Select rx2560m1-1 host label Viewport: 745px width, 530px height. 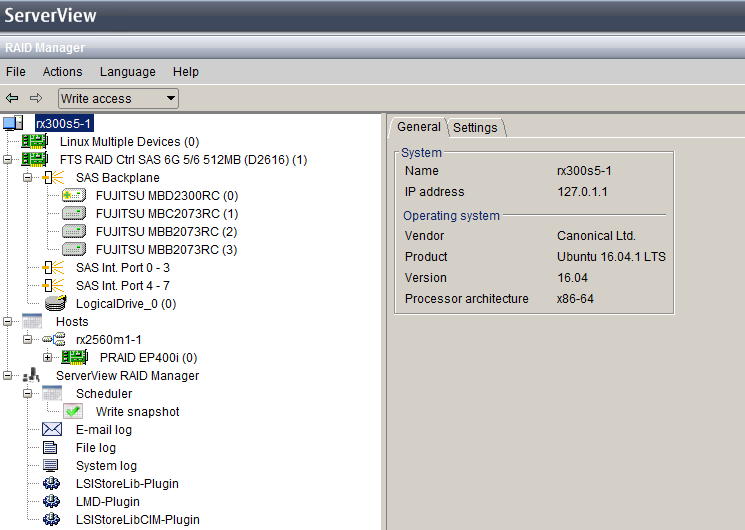108,340
